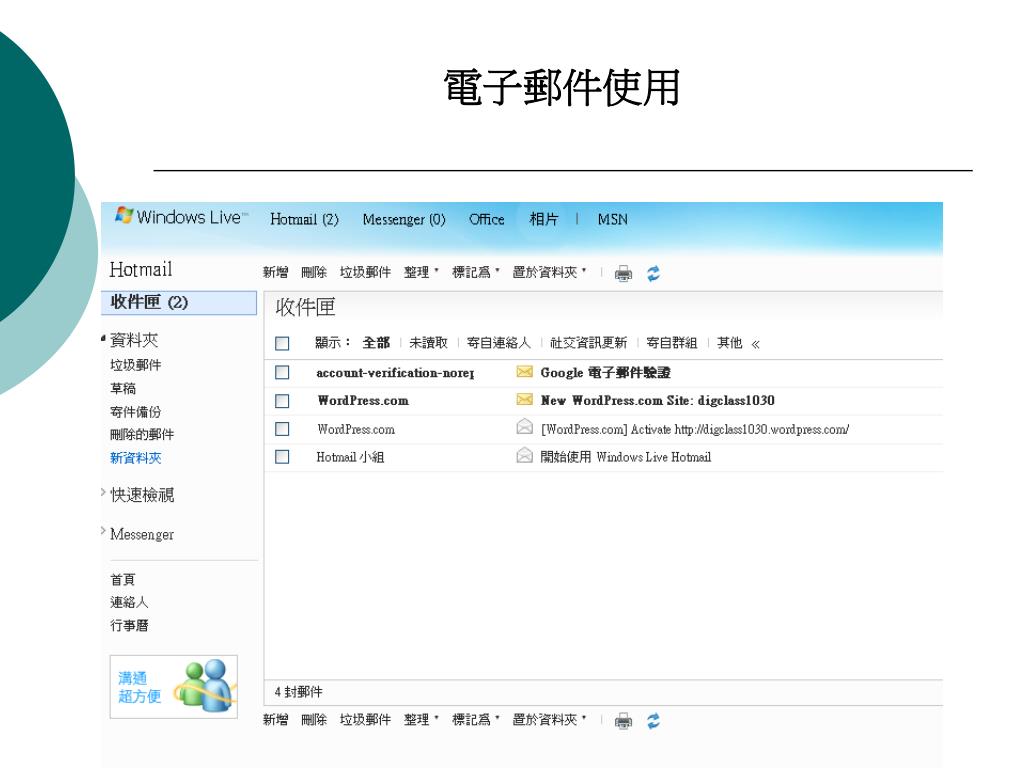Open 刪除的郵件 folder

142,435
